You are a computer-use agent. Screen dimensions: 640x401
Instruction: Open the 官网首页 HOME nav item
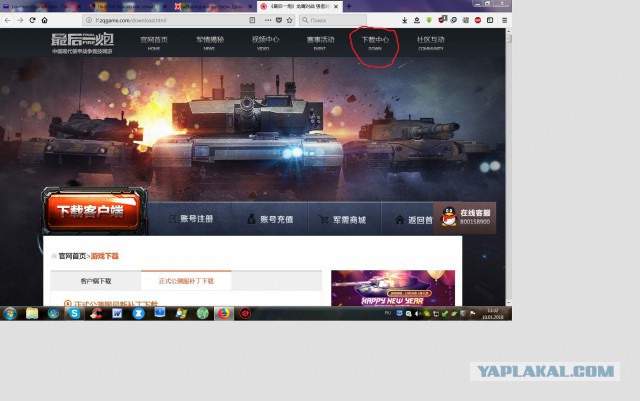[x=154, y=42]
